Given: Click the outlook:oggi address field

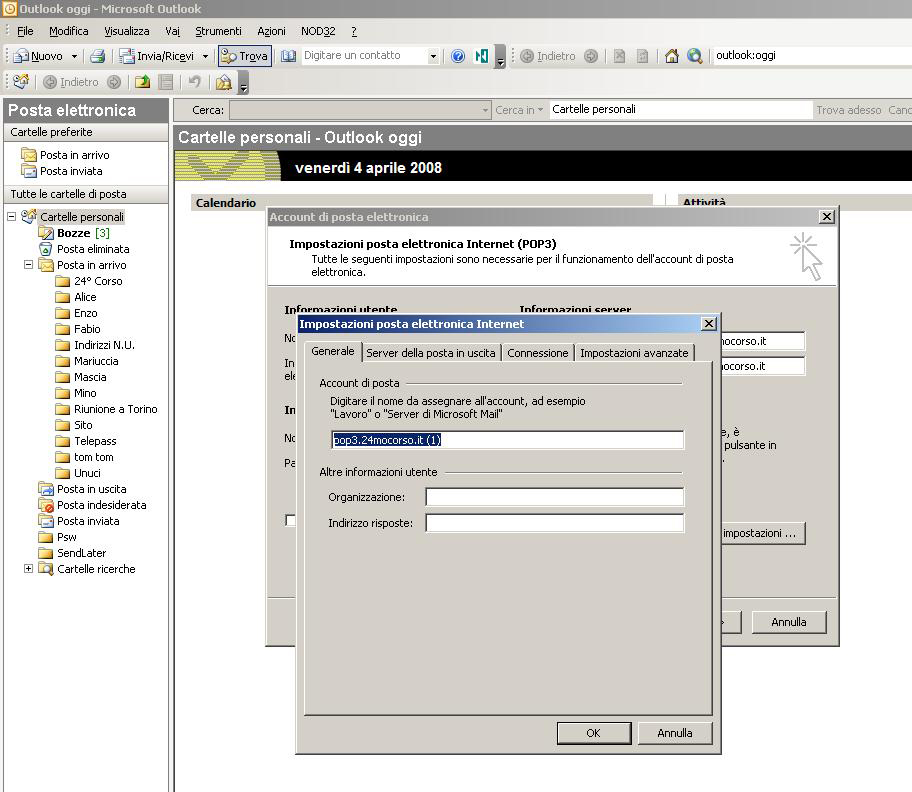Looking at the screenshot, I should point(811,55).
